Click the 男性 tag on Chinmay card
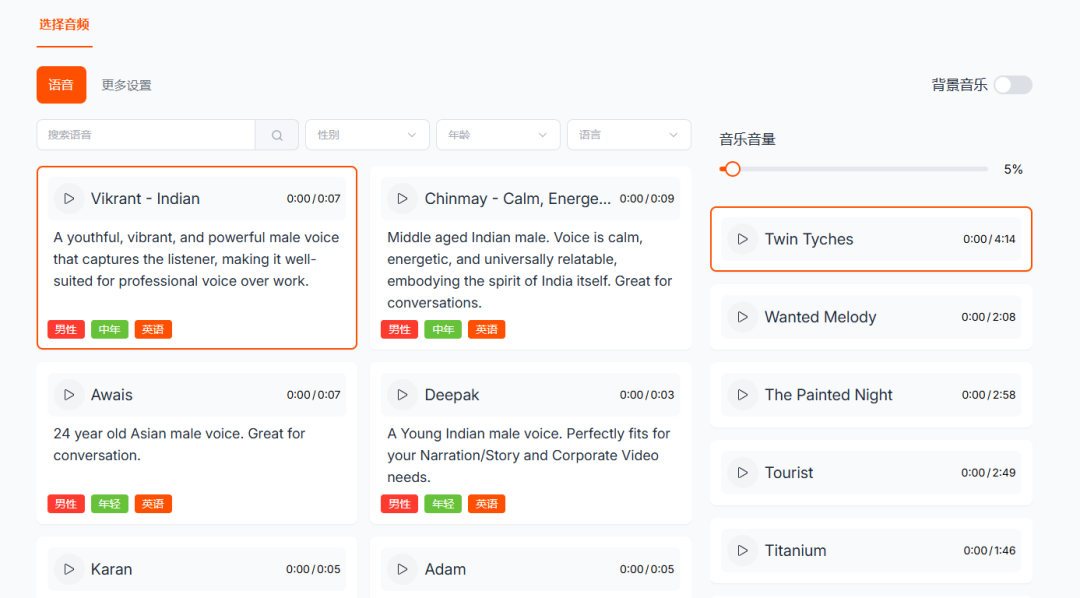Viewport: 1080px width, 598px height. tap(399, 329)
